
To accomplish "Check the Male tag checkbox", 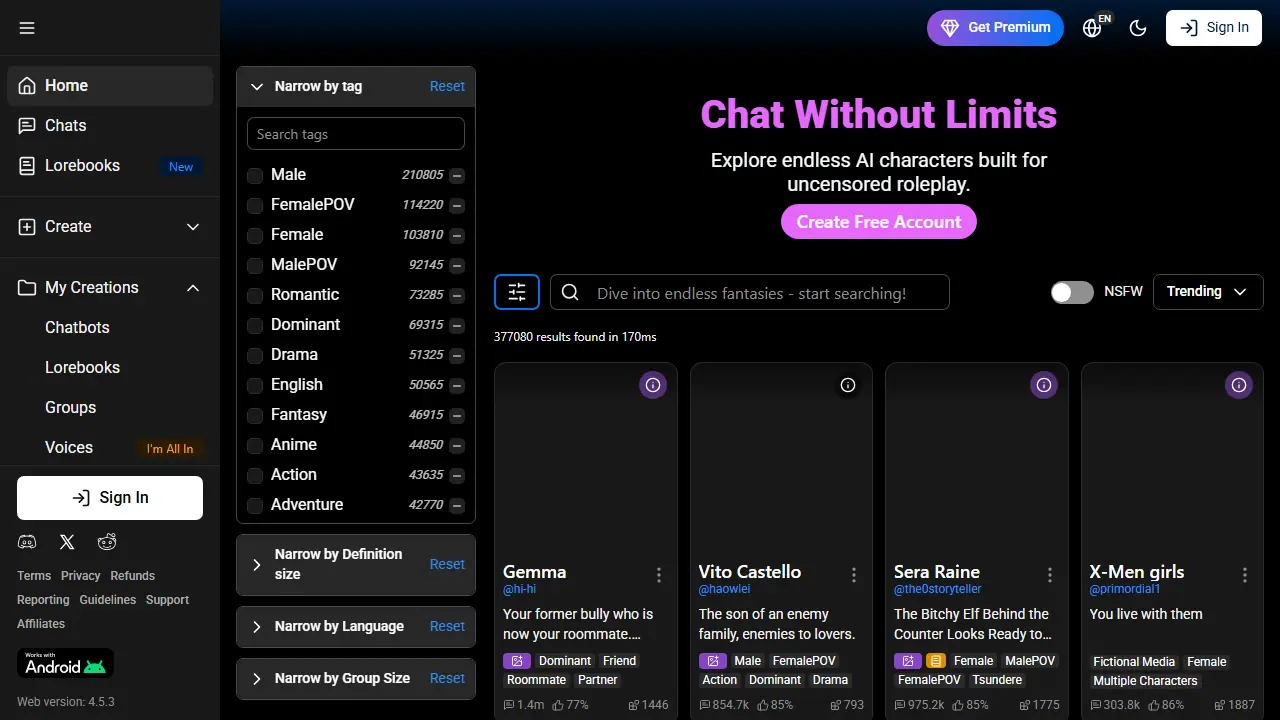I will pyautogui.click(x=255, y=176).
